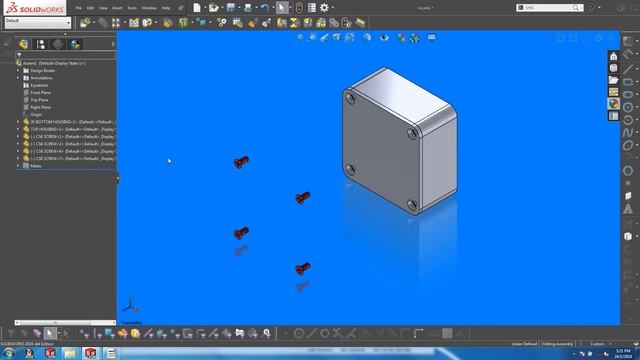
Task: Open a file via the Open folder icon
Action: click(x=213, y=7)
